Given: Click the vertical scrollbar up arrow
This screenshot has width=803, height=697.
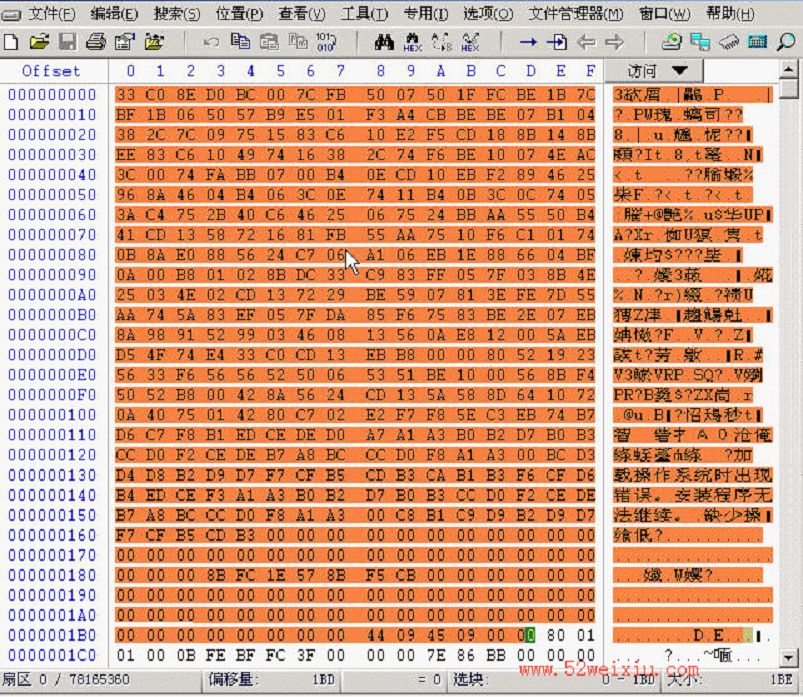Looking at the screenshot, I should tap(789, 68).
